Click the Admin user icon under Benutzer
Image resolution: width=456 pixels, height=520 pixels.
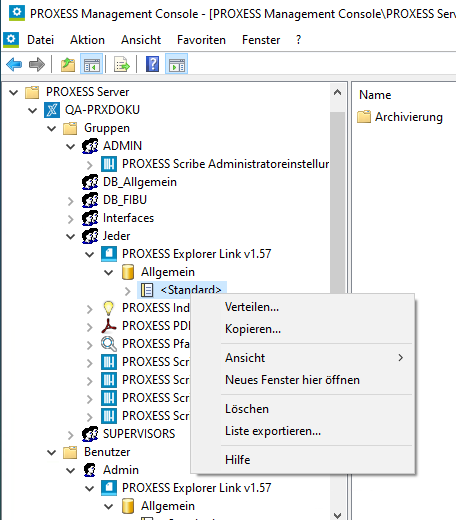(x=90, y=470)
